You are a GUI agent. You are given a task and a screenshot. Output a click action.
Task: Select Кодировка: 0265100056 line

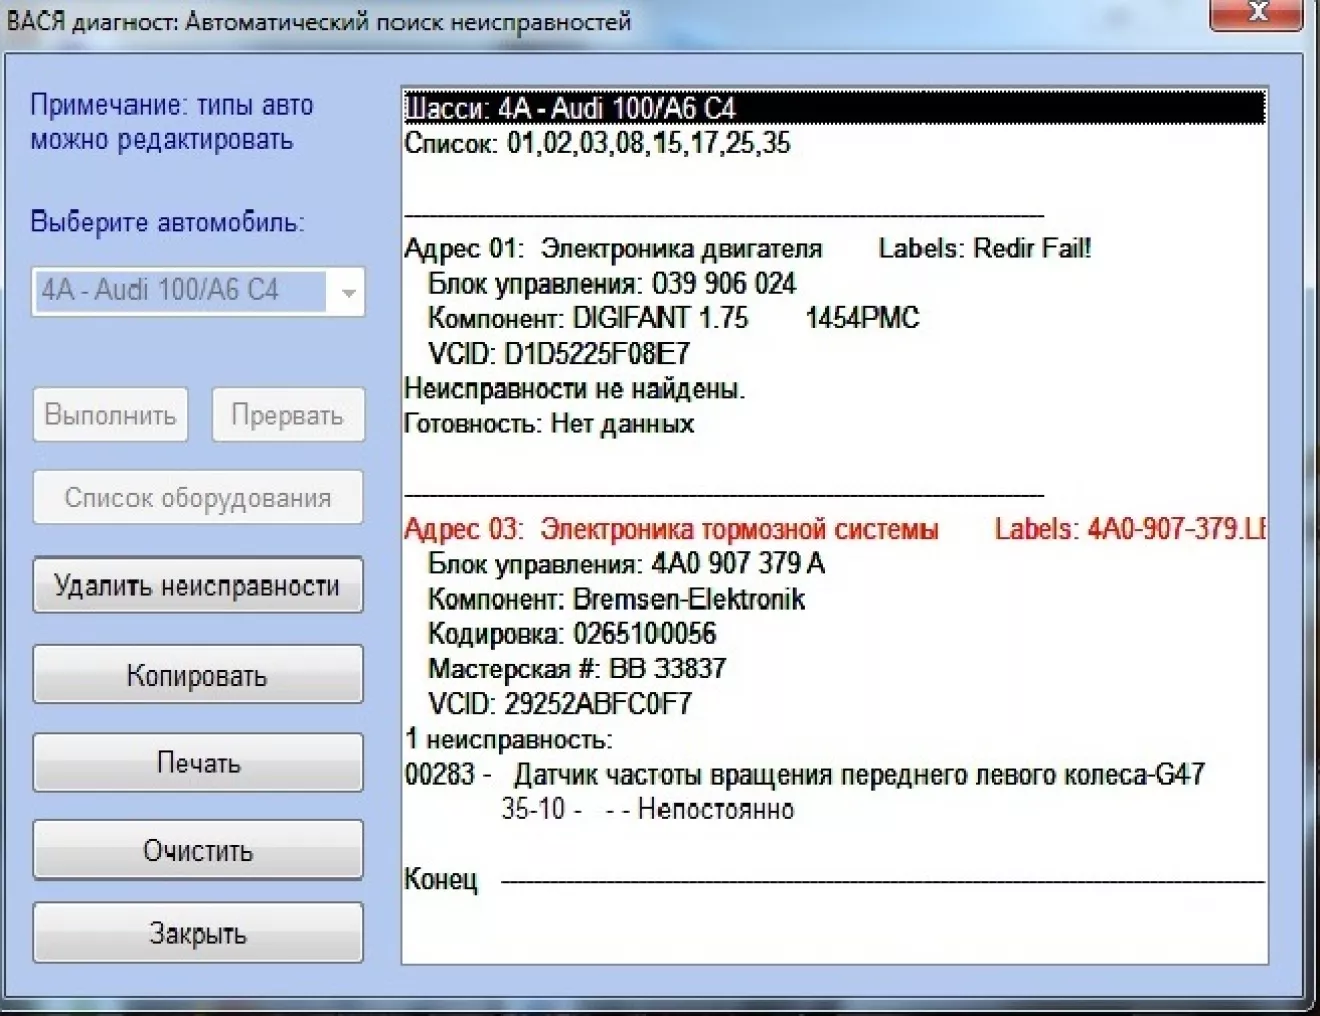tap(572, 634)
